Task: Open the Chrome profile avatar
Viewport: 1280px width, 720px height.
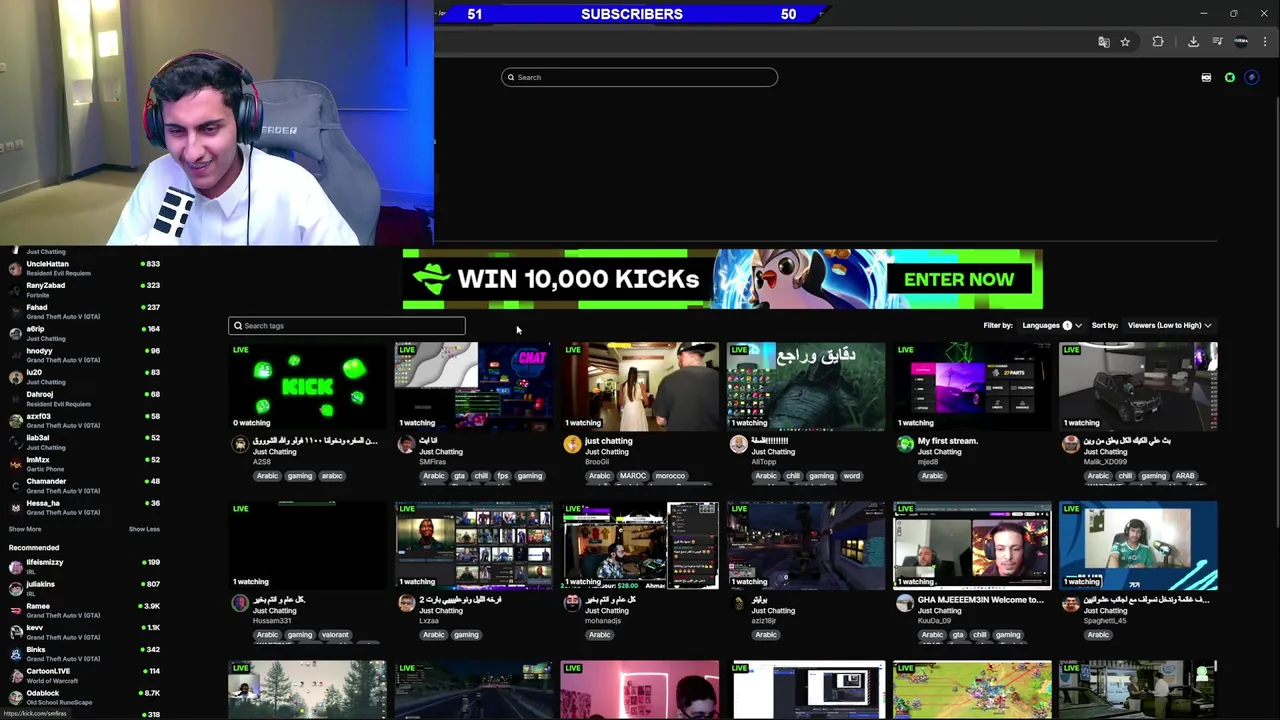Action: 1241,42
